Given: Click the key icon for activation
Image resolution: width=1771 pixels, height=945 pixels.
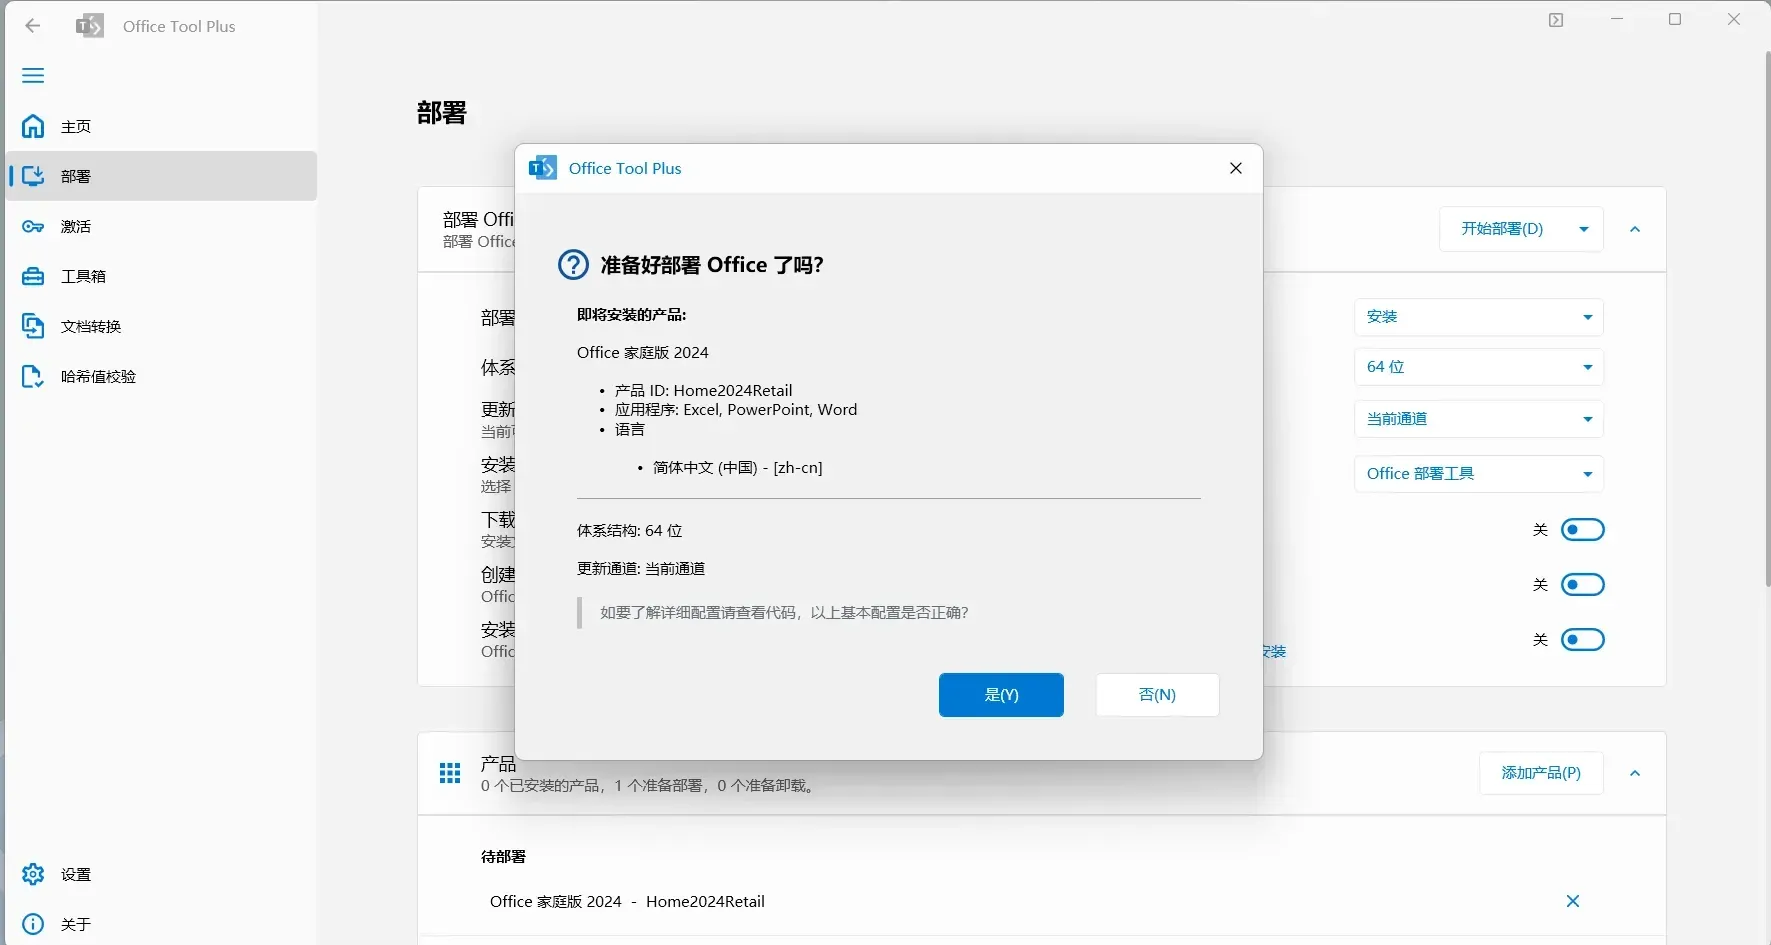Looking at the screenshot, I should [33, 226].
